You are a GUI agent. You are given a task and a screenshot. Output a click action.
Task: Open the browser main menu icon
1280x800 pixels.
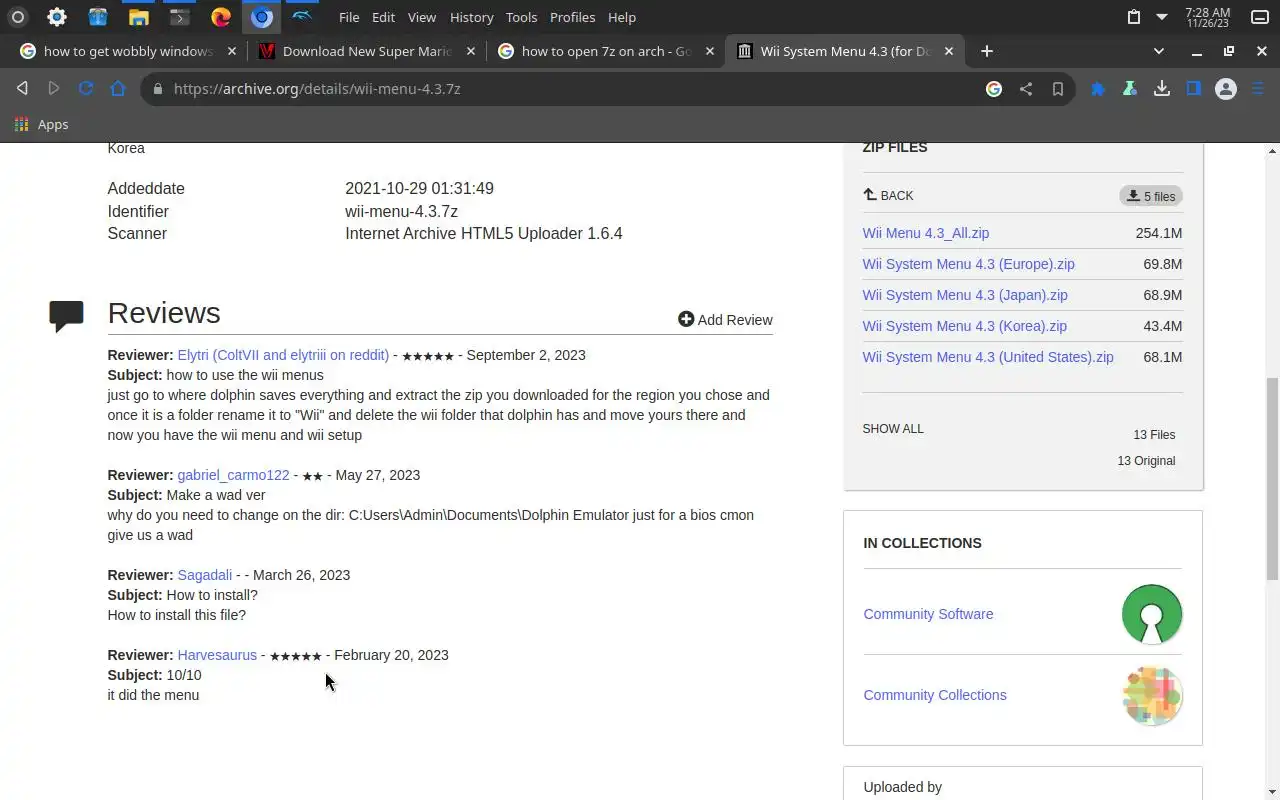click(1259, 89)
